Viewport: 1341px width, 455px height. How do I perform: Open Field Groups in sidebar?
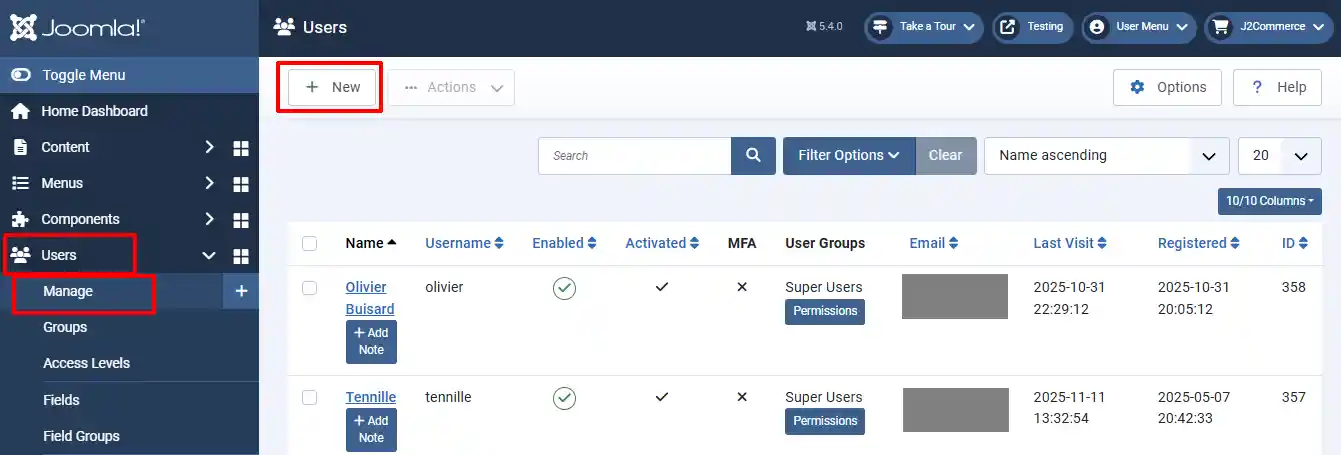81,436
